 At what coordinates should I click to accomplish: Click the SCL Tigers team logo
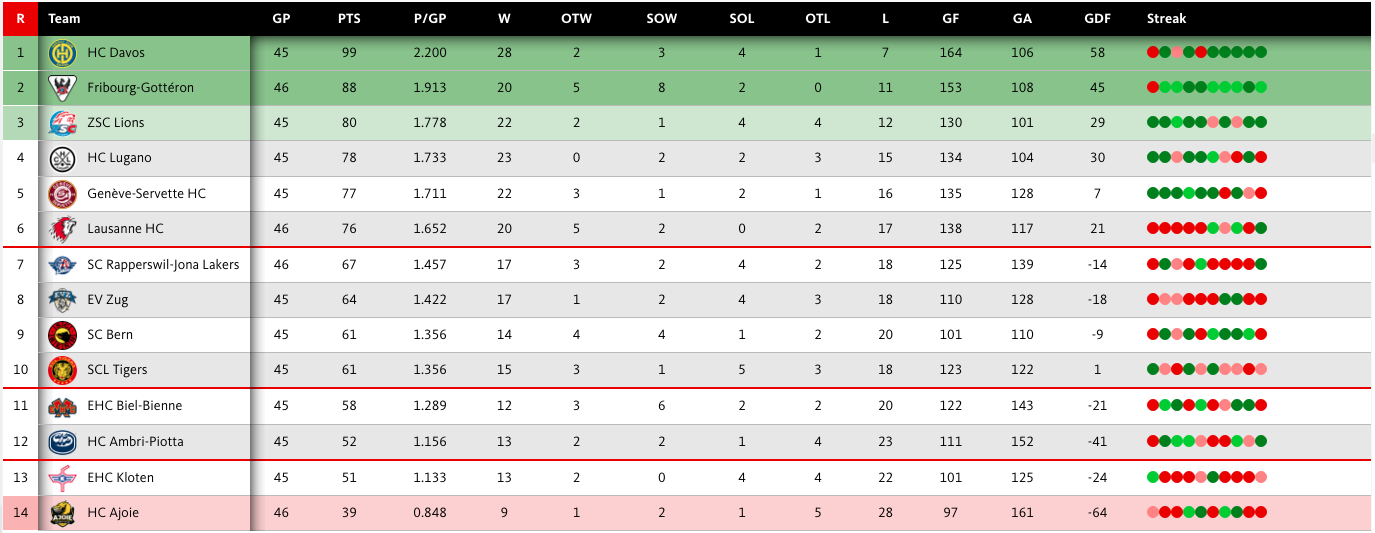(62, 370)
